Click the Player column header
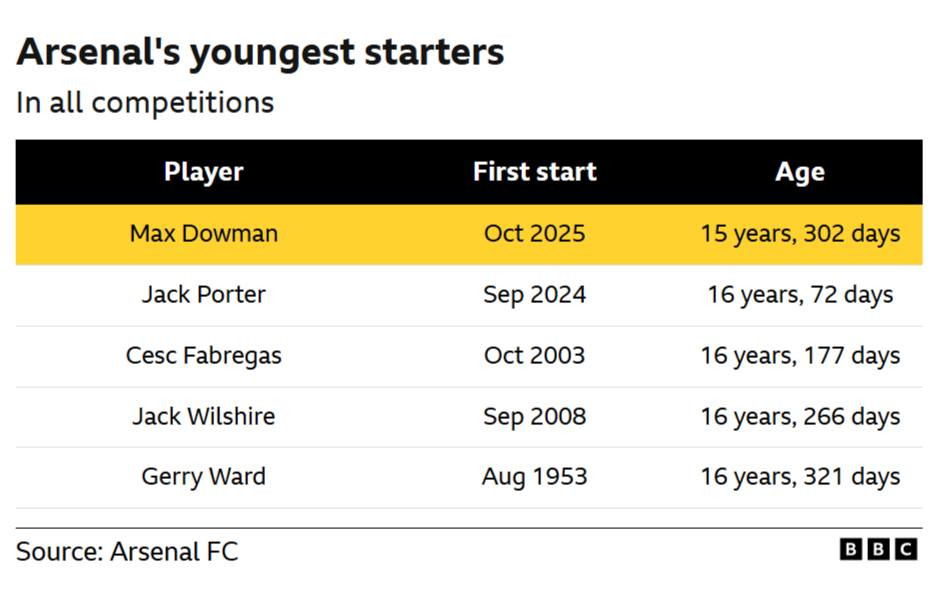Image resolution: width=938 pixels, height=594 pixels. click(x=204, y=172)
